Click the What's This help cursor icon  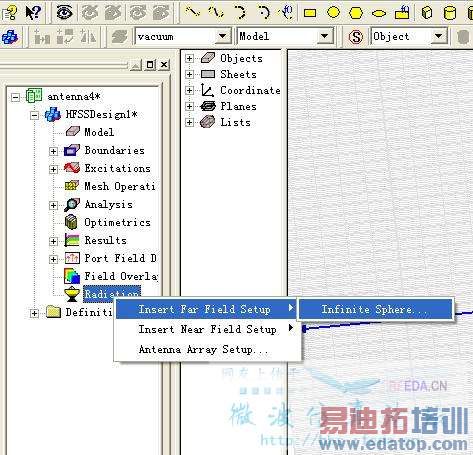coord(33,13)
